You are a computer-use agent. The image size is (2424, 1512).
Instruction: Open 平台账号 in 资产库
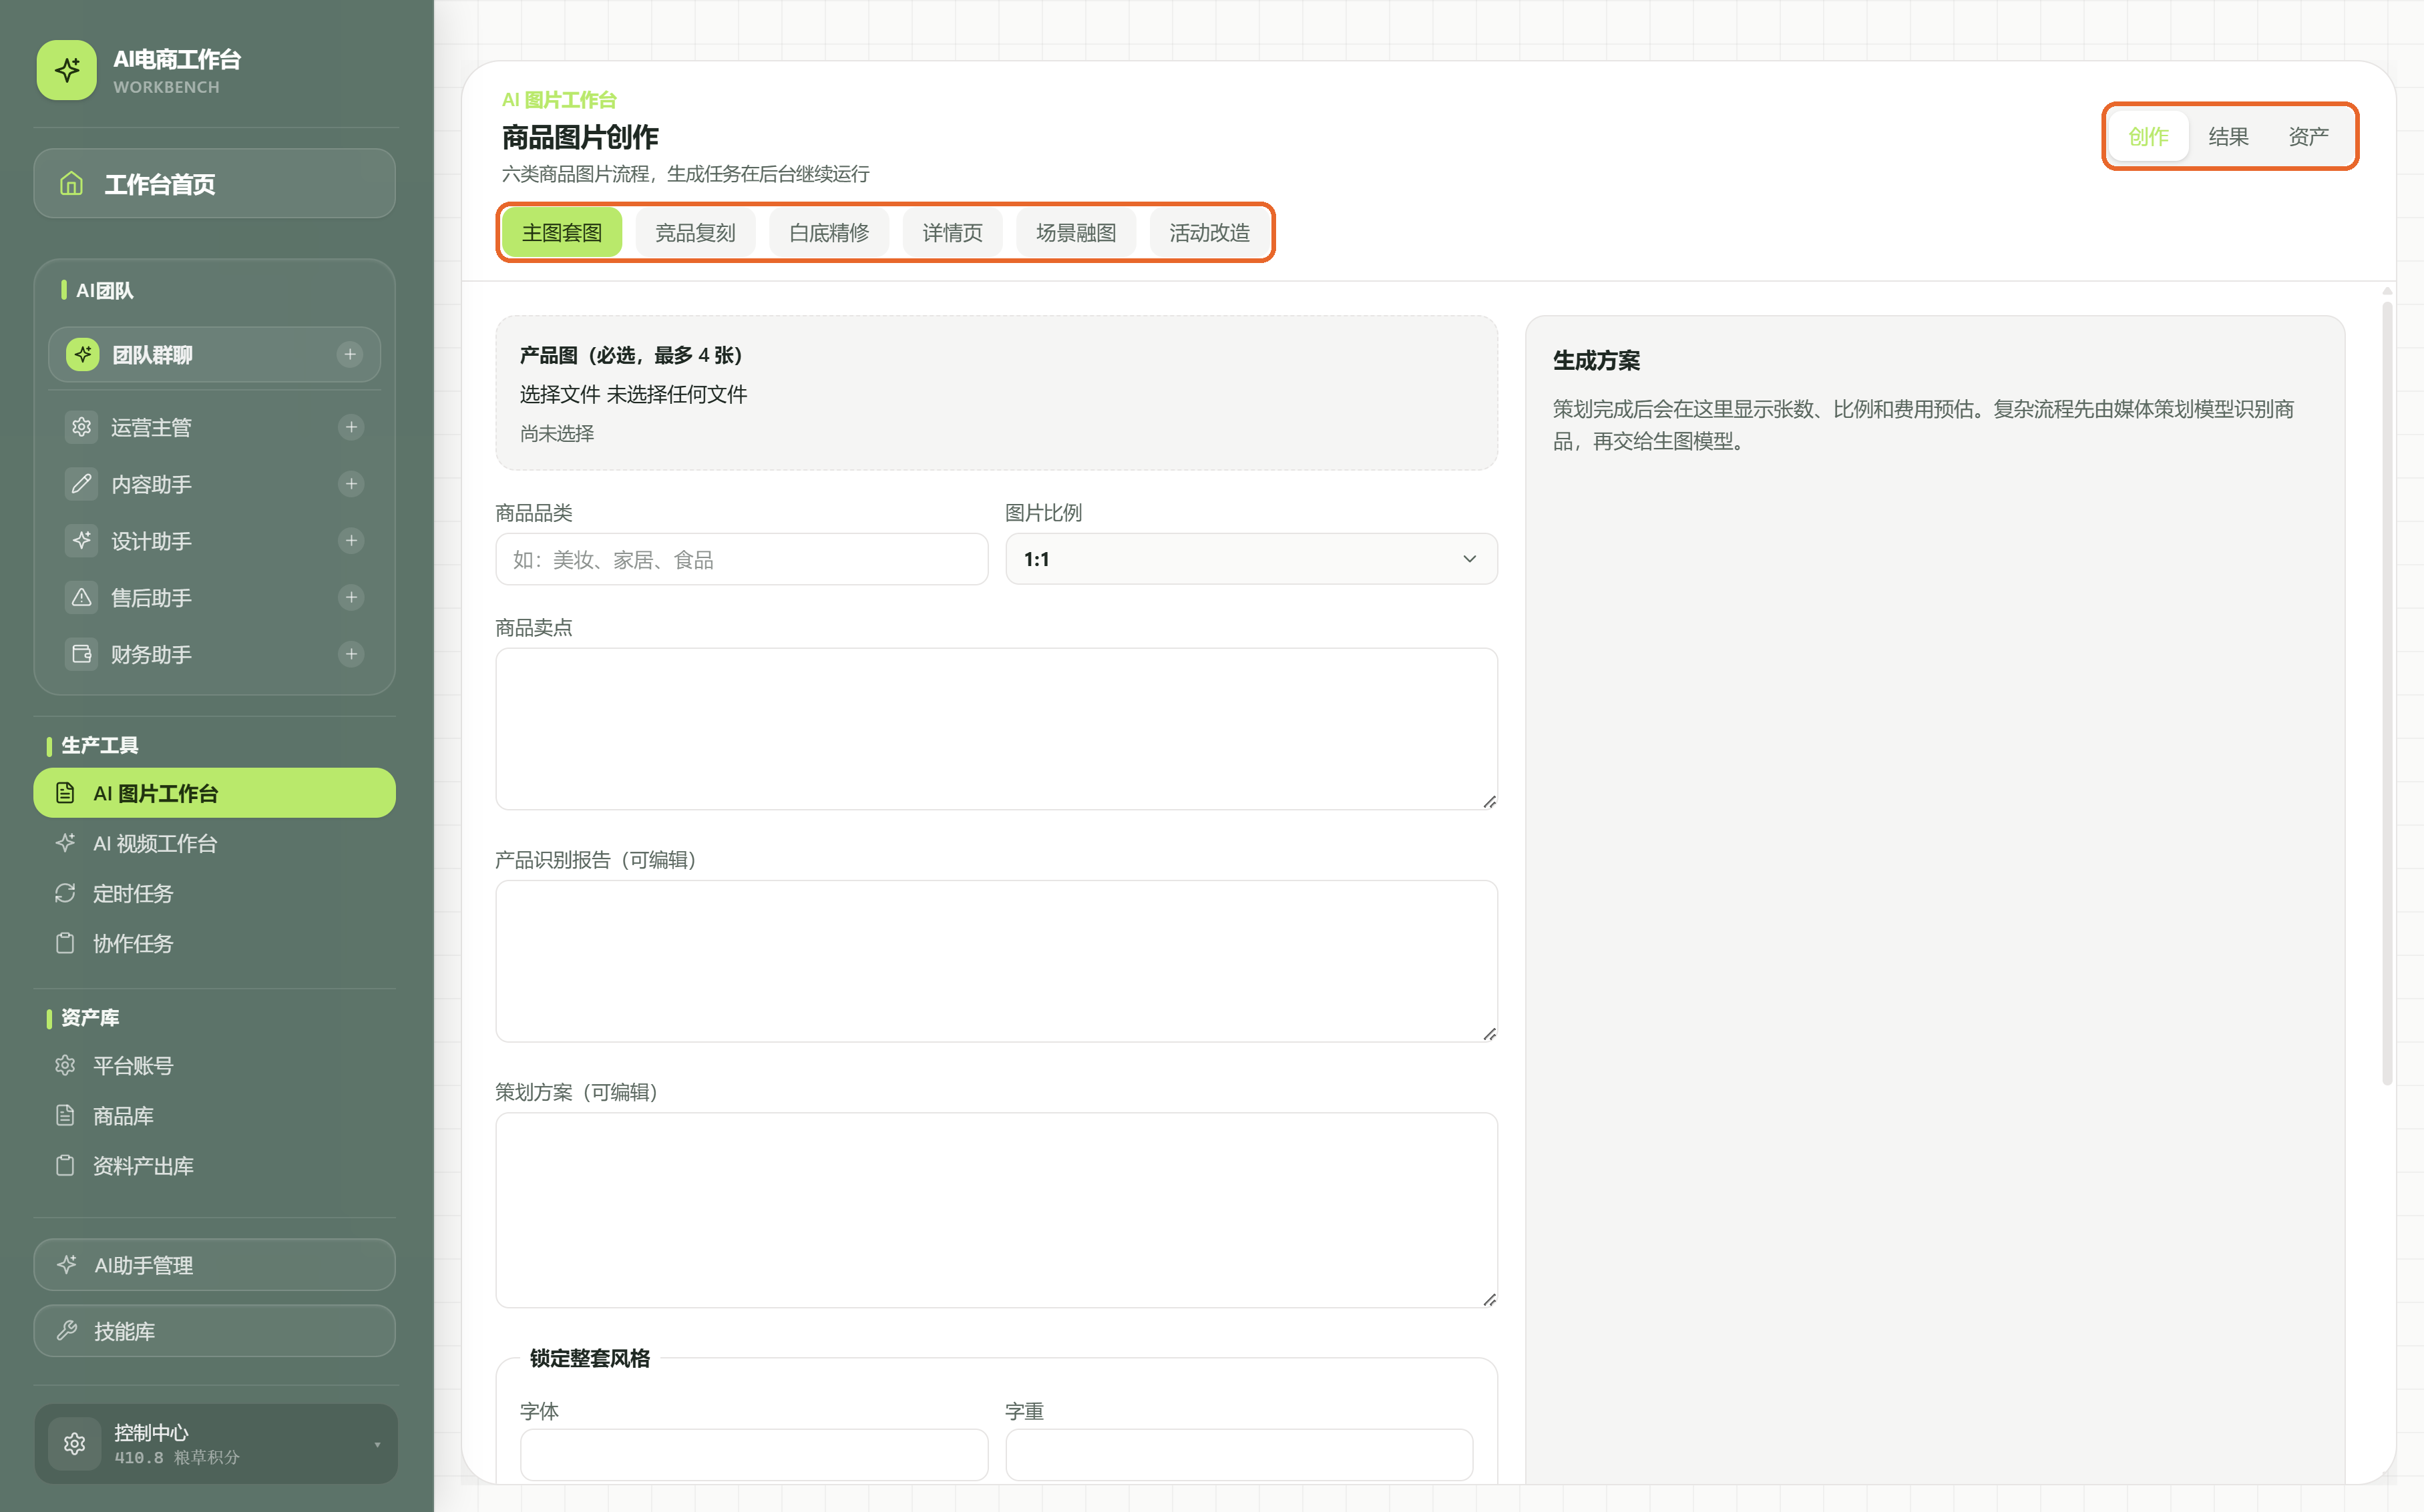click(x=215, y=1065)
